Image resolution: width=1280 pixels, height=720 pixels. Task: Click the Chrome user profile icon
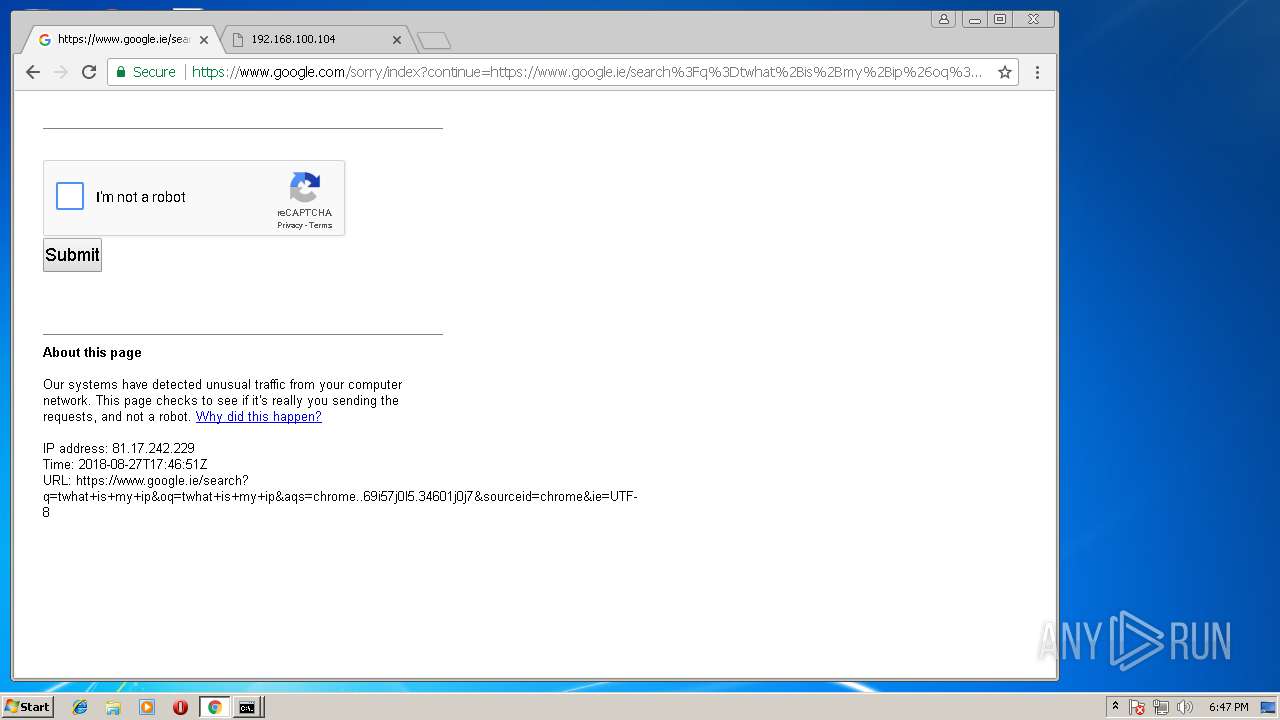click(x=943, y=19)
